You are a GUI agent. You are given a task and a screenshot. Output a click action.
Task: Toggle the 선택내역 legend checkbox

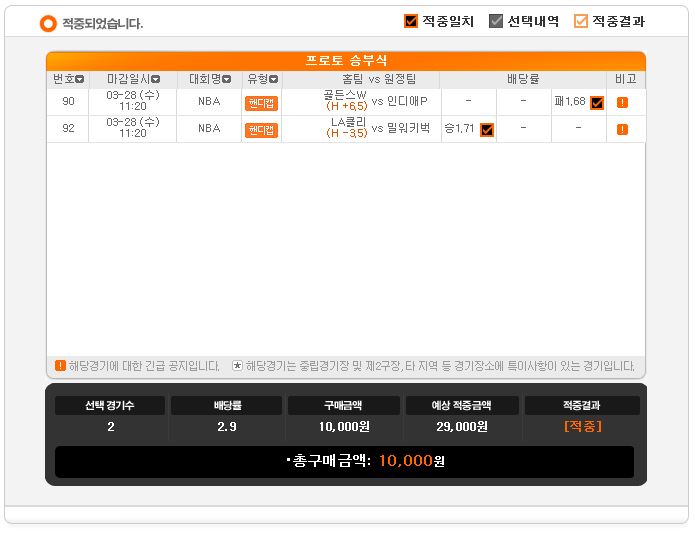496,21
